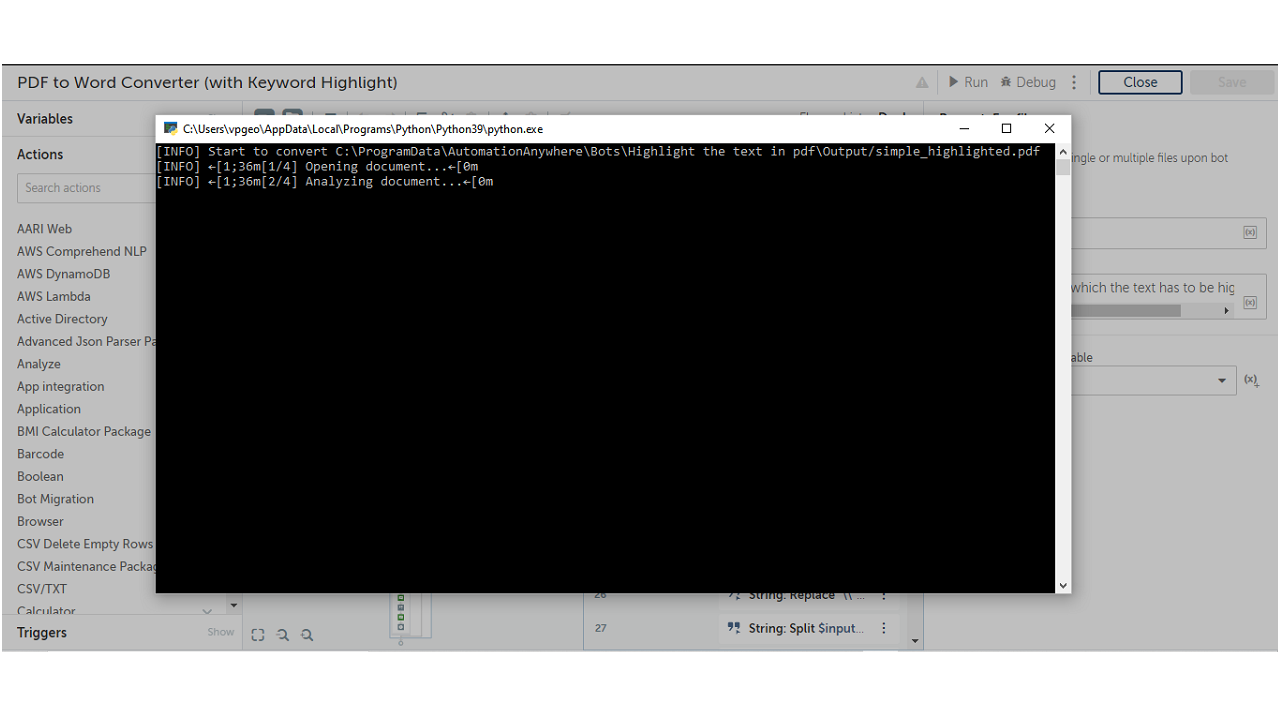This screenshot has height=720, width=1280.
Task: Click the Analyzing document console line
Action: (x=325, y=182)
